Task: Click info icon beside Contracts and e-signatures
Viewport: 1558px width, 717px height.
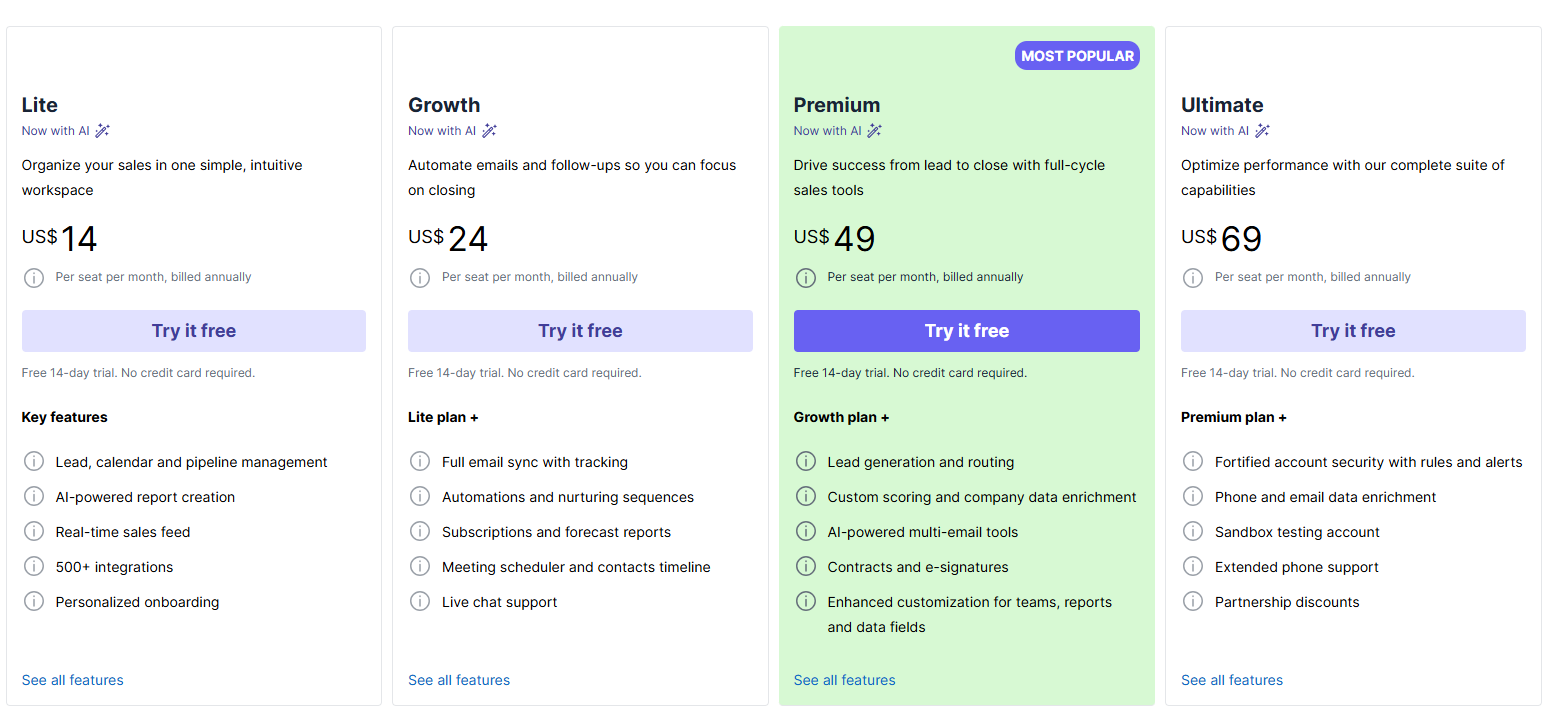Action: (x=806, y=567)
